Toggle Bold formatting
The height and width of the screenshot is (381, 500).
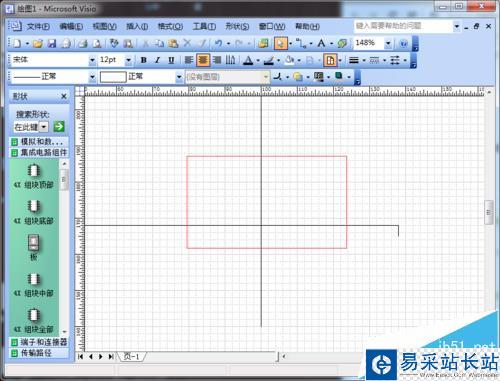[x=144, y=60]
